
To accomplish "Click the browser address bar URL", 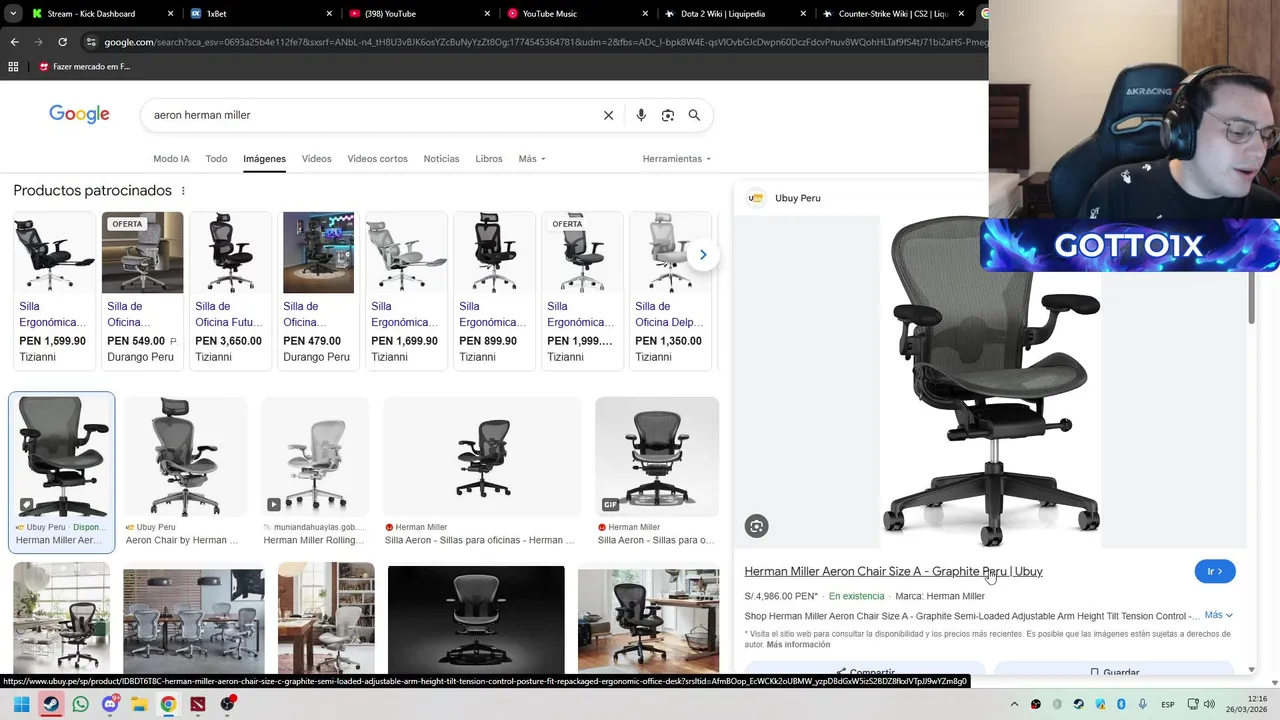I will (x=545, y=42).
